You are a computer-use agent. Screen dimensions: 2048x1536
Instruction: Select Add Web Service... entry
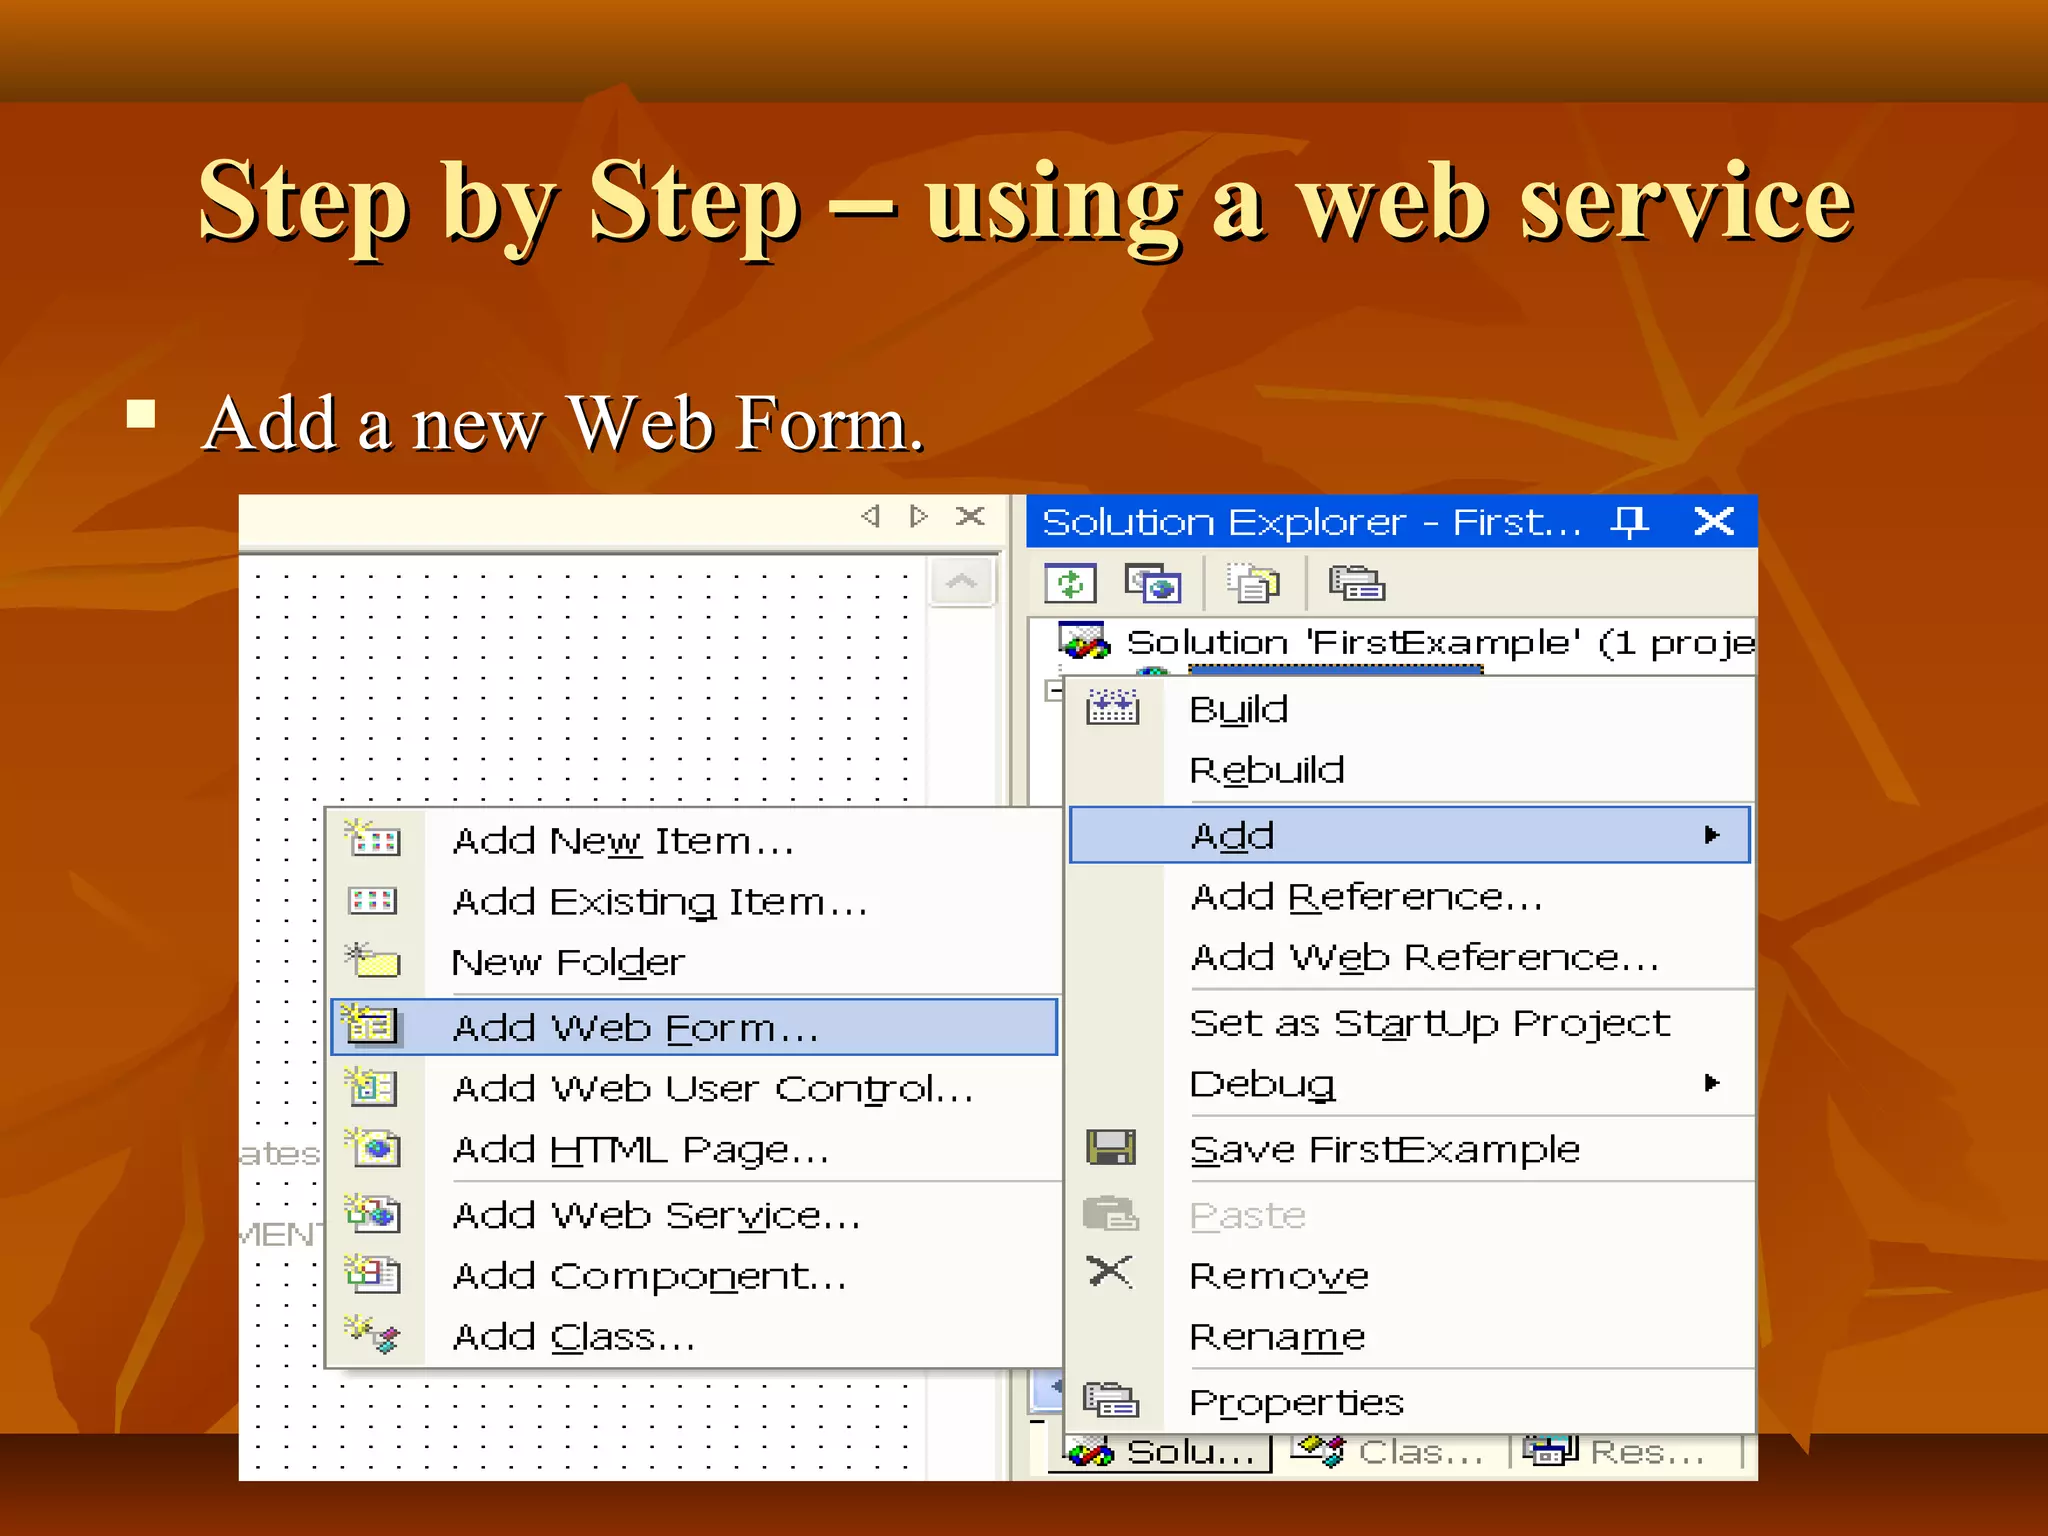point(694,1215)
